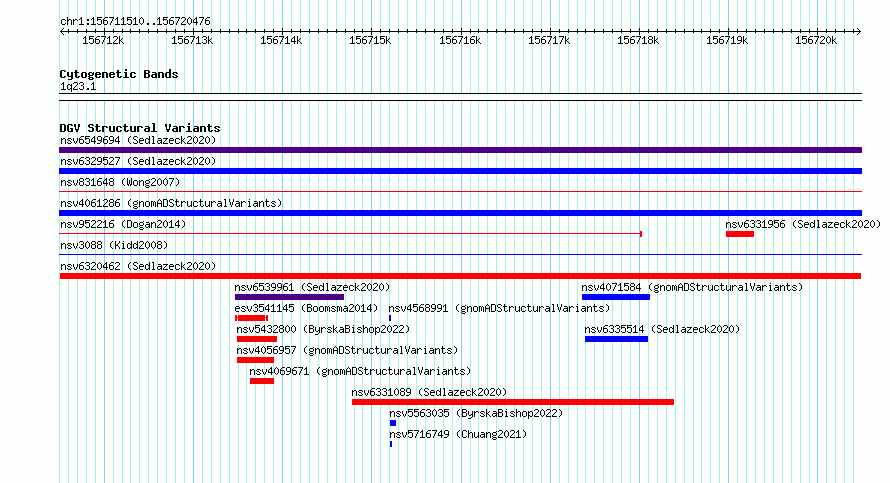Select the purple nsv6549694 variant bar
This screenshot has width=890, height=483.
click(460, 150)
